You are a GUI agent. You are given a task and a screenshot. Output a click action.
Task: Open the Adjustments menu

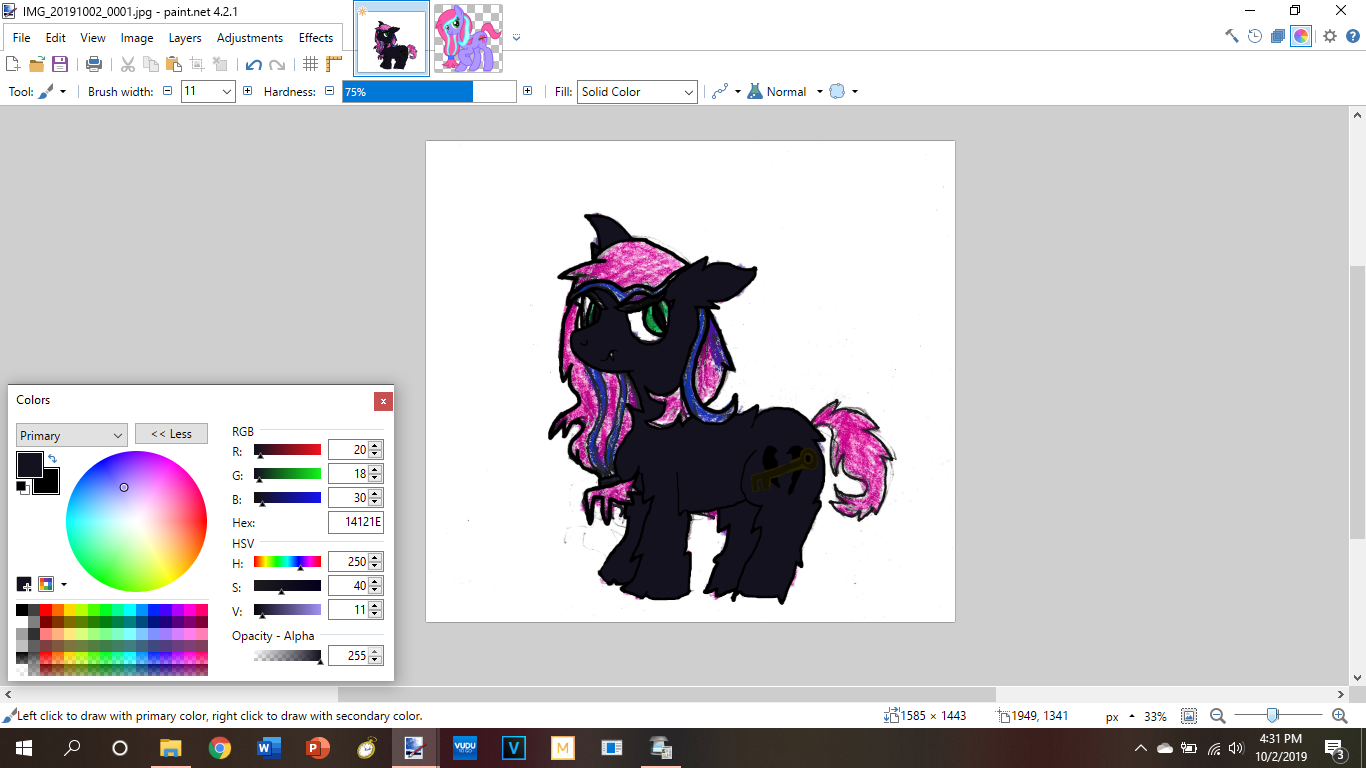click(249, 38)
